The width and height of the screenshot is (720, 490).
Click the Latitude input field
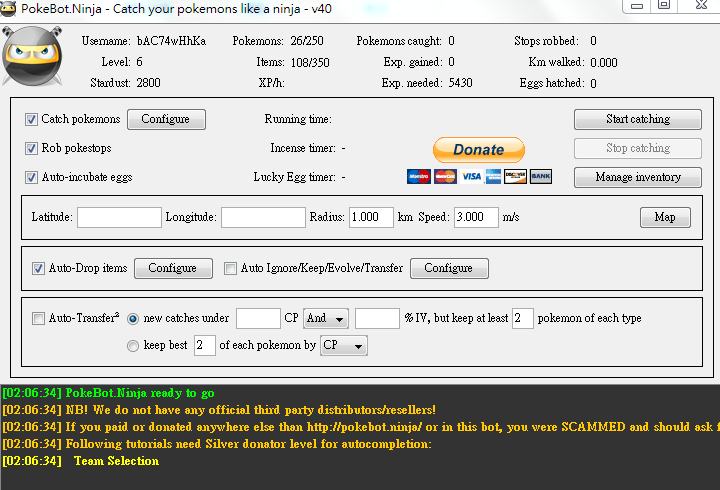[119, 217]
